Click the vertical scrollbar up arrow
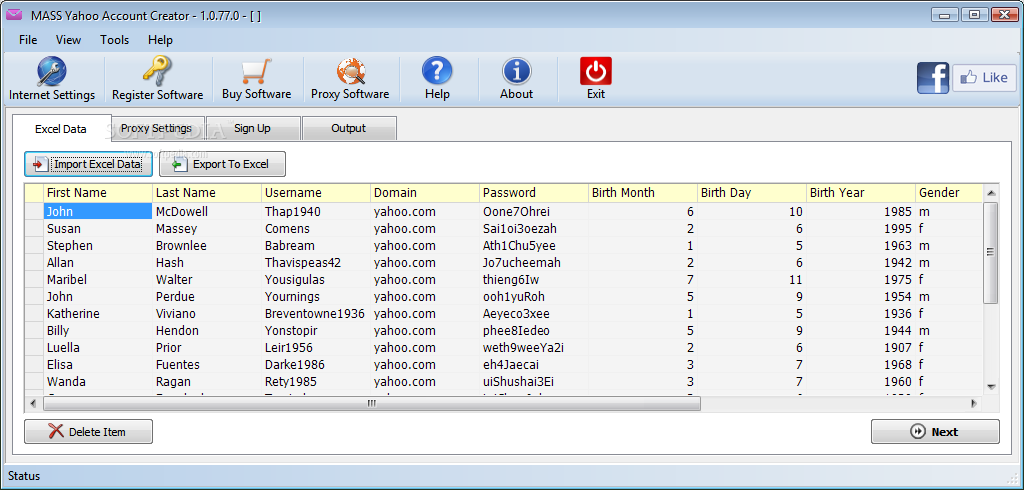The image size is (1024, 490). coord(991,193)
